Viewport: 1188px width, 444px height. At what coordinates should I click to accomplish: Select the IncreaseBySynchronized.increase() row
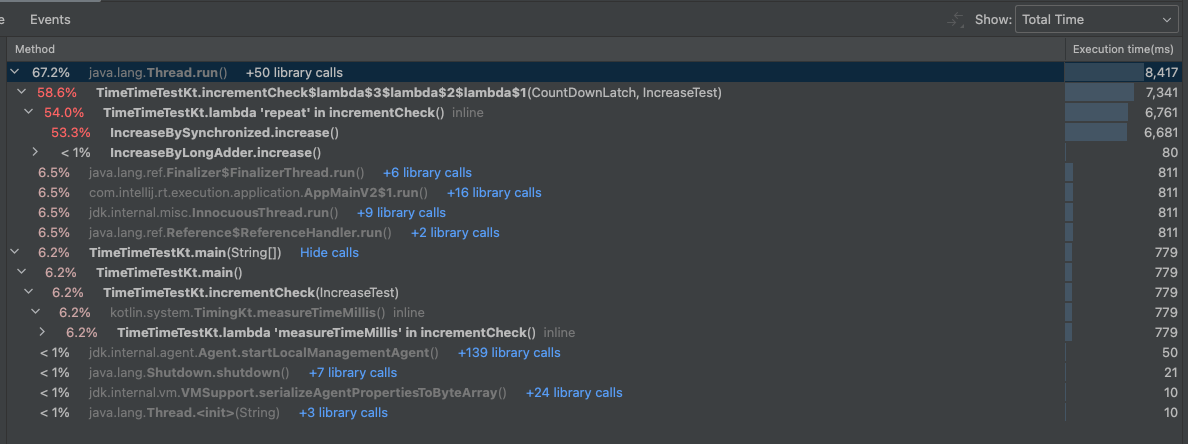pos(224,132)
